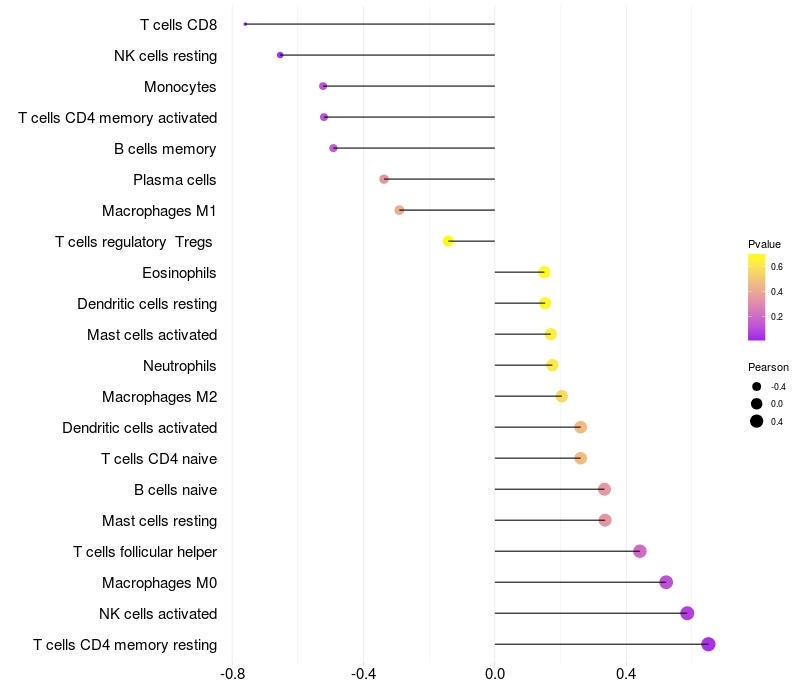Click the T cells CD4 memory resting dot
Screen dimensions: 800x700
708,644
